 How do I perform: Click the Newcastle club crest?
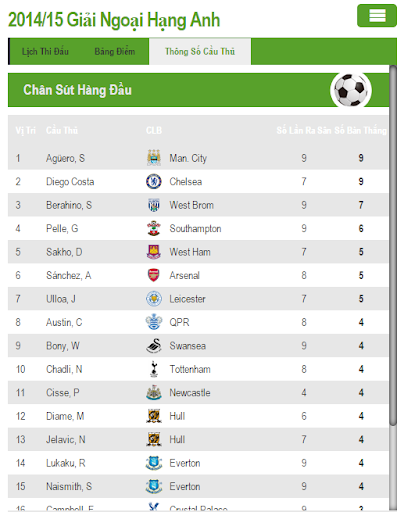click(x=154, y=393)
